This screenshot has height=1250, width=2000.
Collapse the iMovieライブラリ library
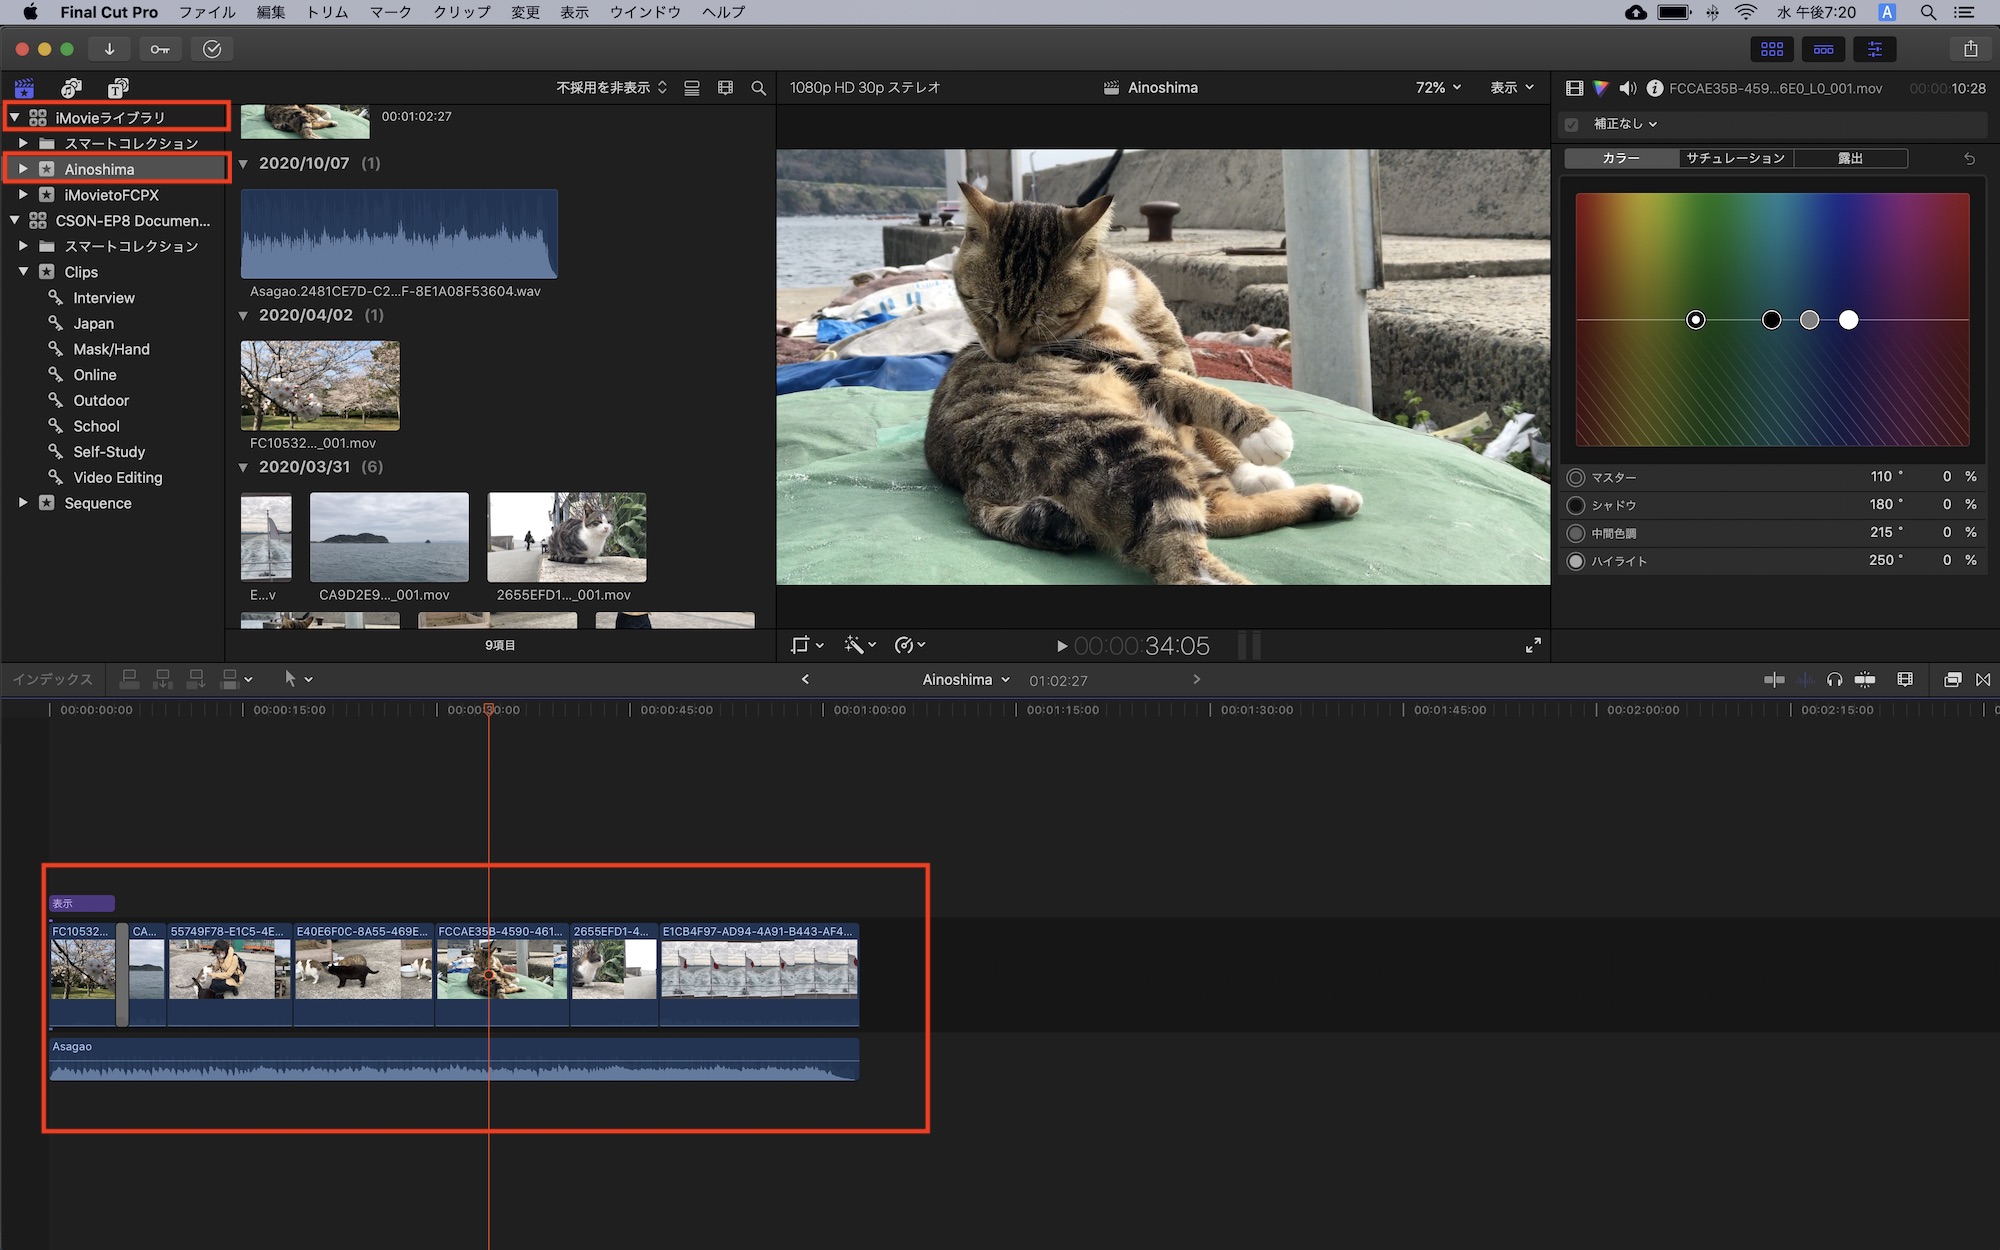coord(15,117)
